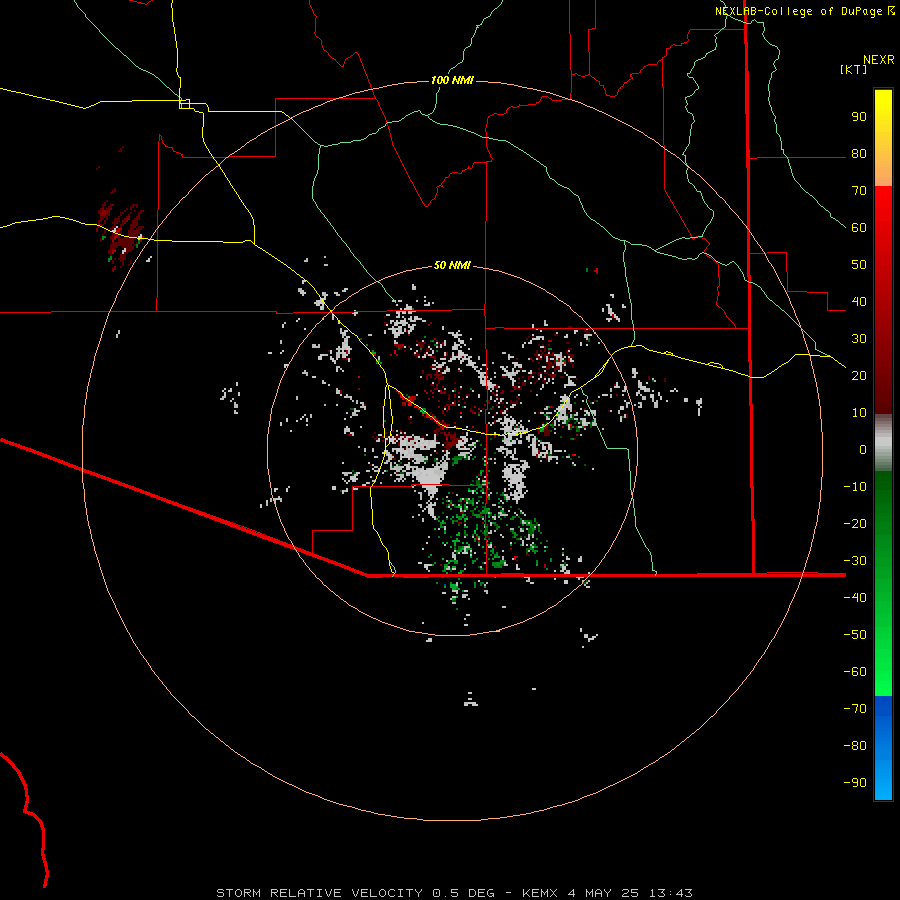Click the -40 value on the velocity scale

coord(855,598)
